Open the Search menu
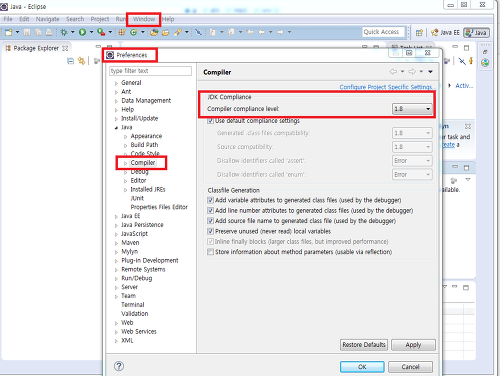 click(x=75, y=19)
